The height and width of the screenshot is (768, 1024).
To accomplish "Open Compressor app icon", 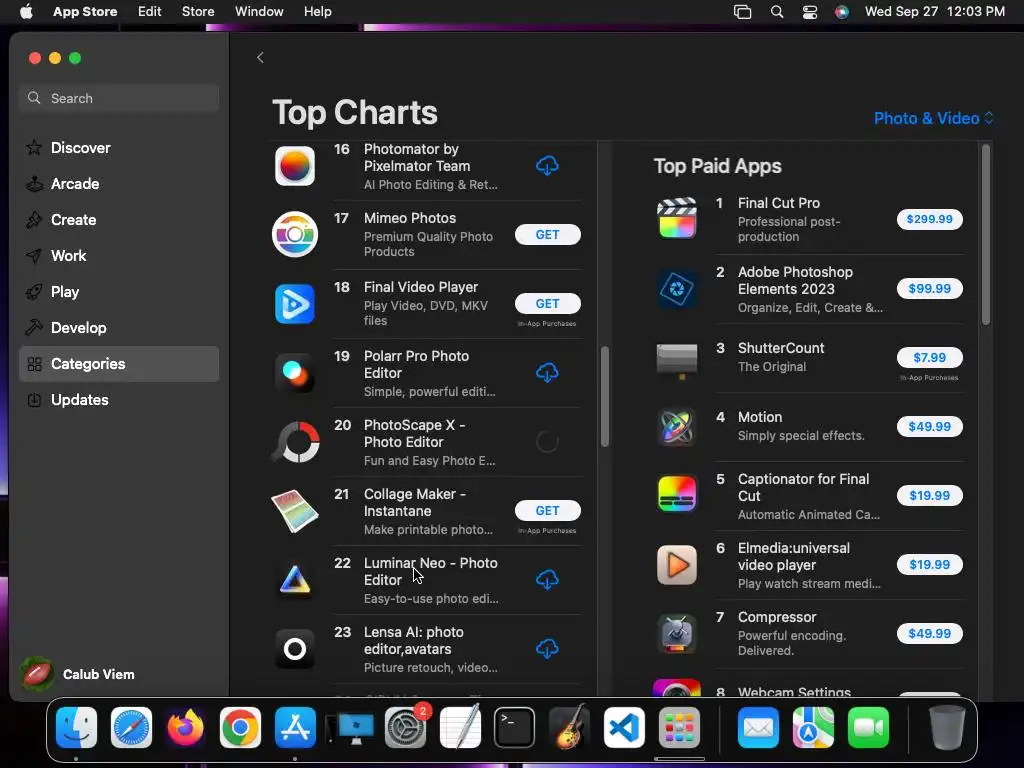I will [677, 633].
